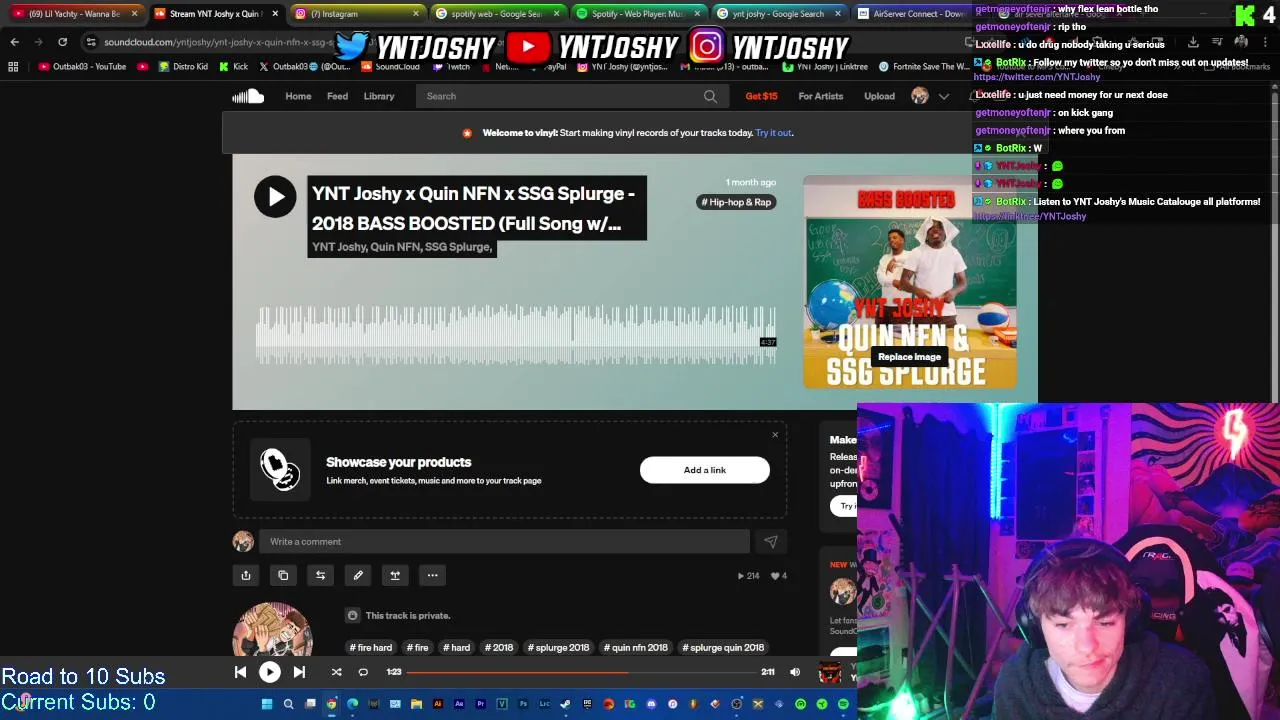
Task: Click the repost icon
Action: pos(320,575)
